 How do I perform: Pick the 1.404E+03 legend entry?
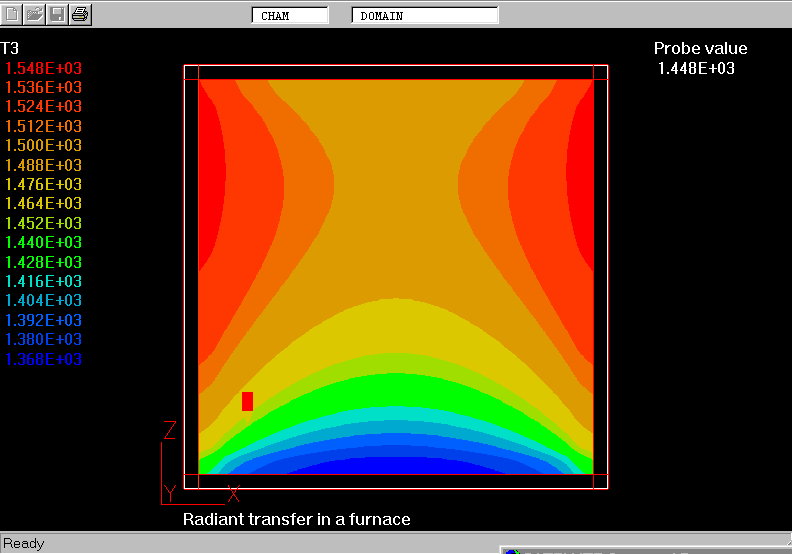(x=44, y=301)
